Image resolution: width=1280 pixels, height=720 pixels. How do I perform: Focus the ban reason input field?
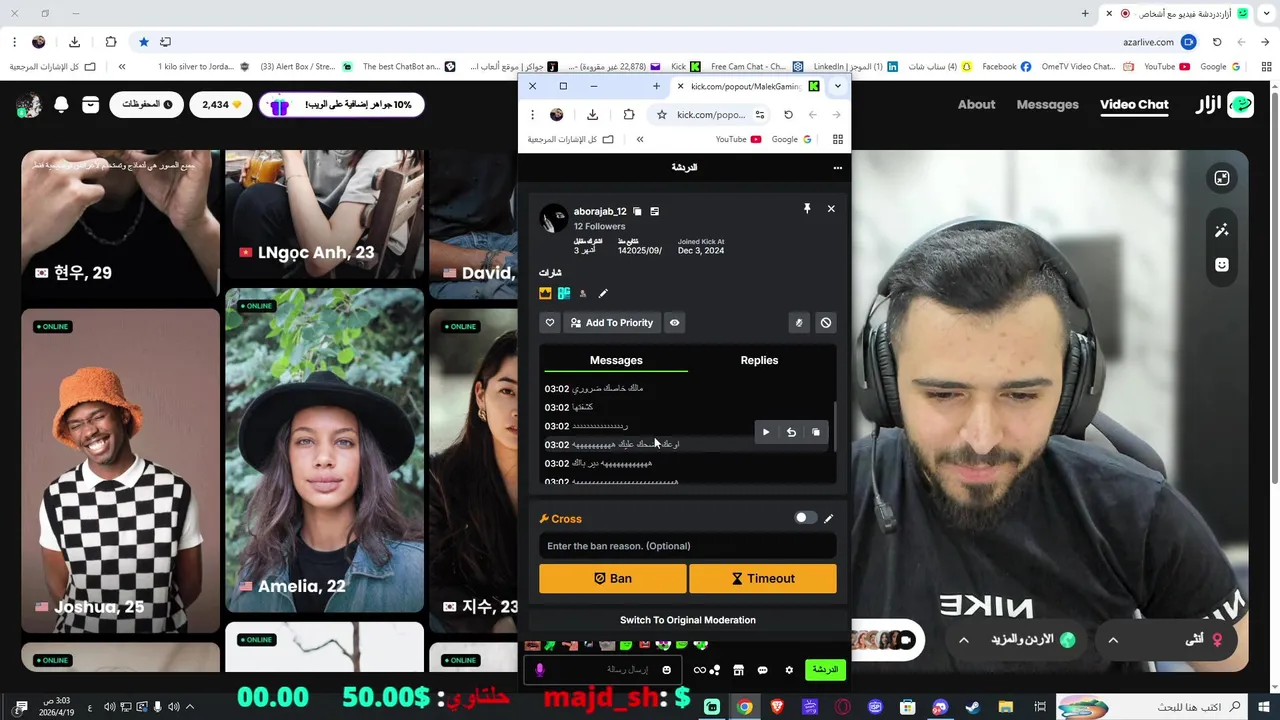(x=688, y=546)
